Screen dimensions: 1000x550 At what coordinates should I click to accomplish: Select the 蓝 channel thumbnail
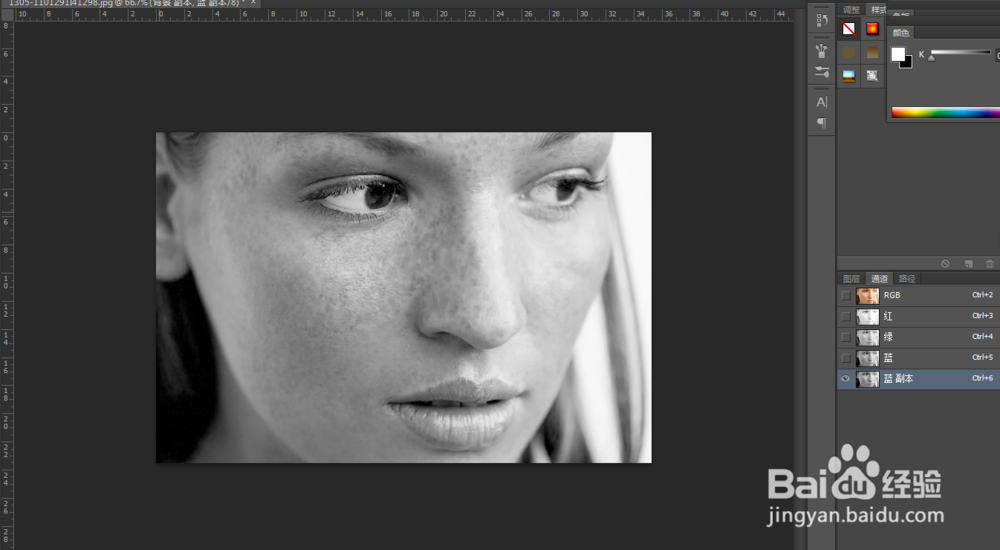coord(867,358)
